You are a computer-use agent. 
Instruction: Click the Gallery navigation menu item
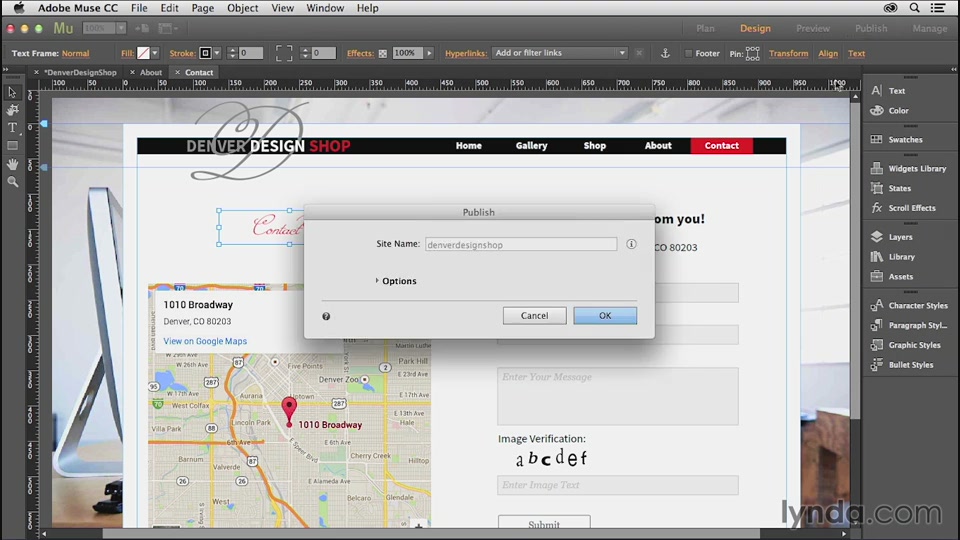point(531,146)
